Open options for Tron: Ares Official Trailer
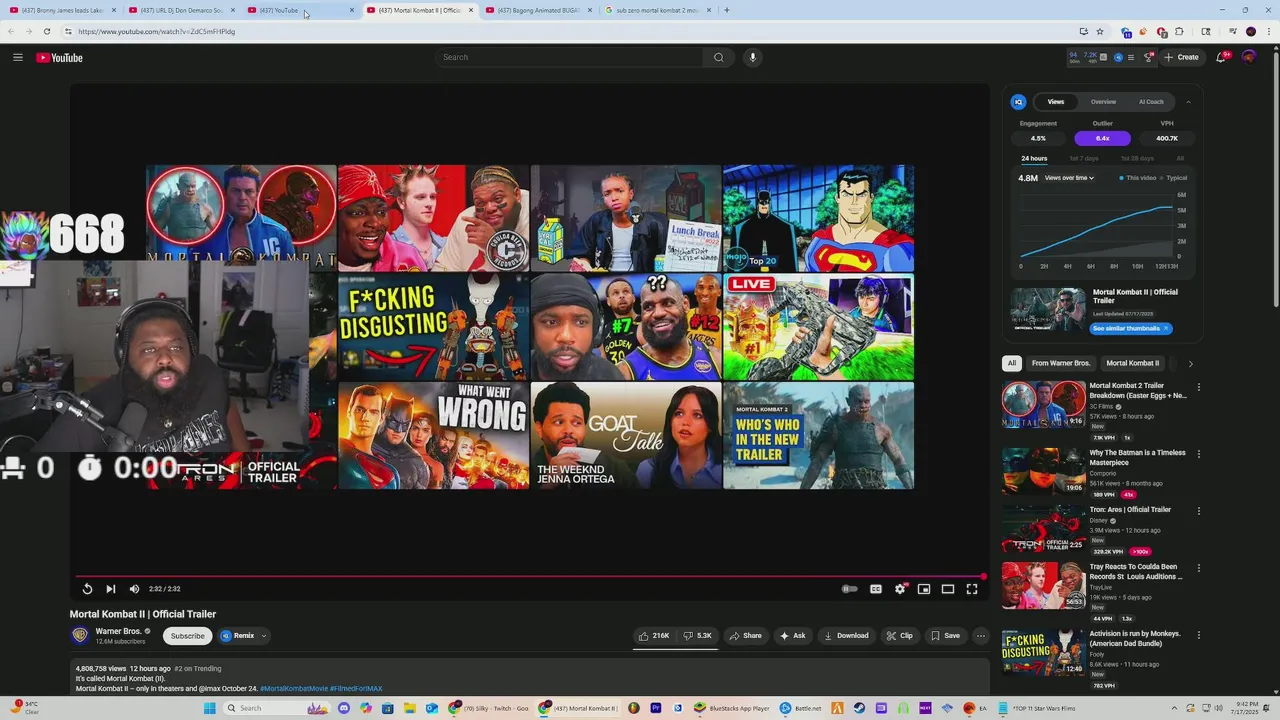1280x720 pixels. coord(1198,511)
